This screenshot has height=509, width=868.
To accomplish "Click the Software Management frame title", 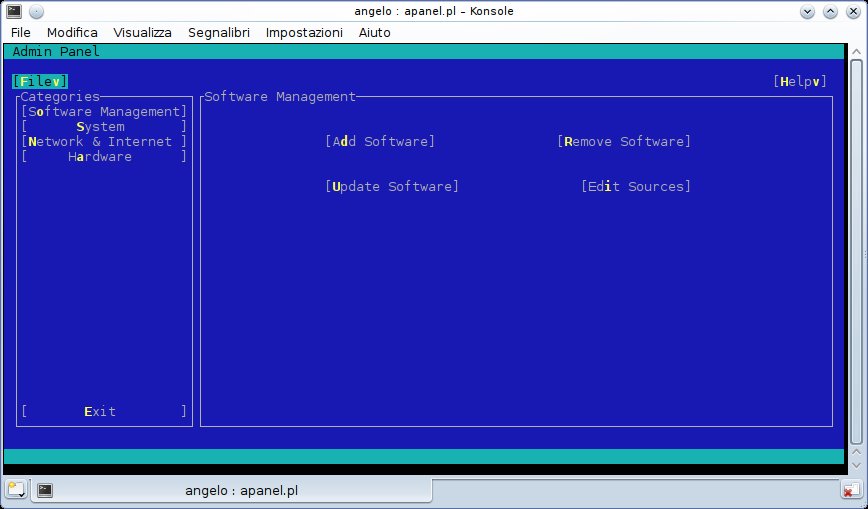I will pyautogui.click(x=280, y=96).
